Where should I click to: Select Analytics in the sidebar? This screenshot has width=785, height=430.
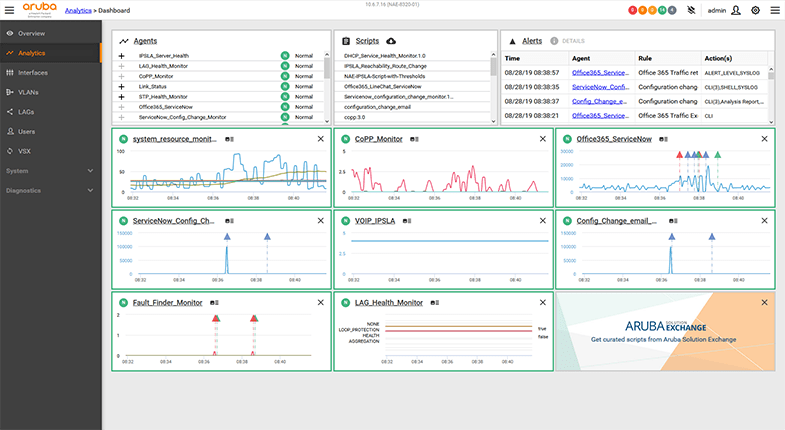click(50, 53)
